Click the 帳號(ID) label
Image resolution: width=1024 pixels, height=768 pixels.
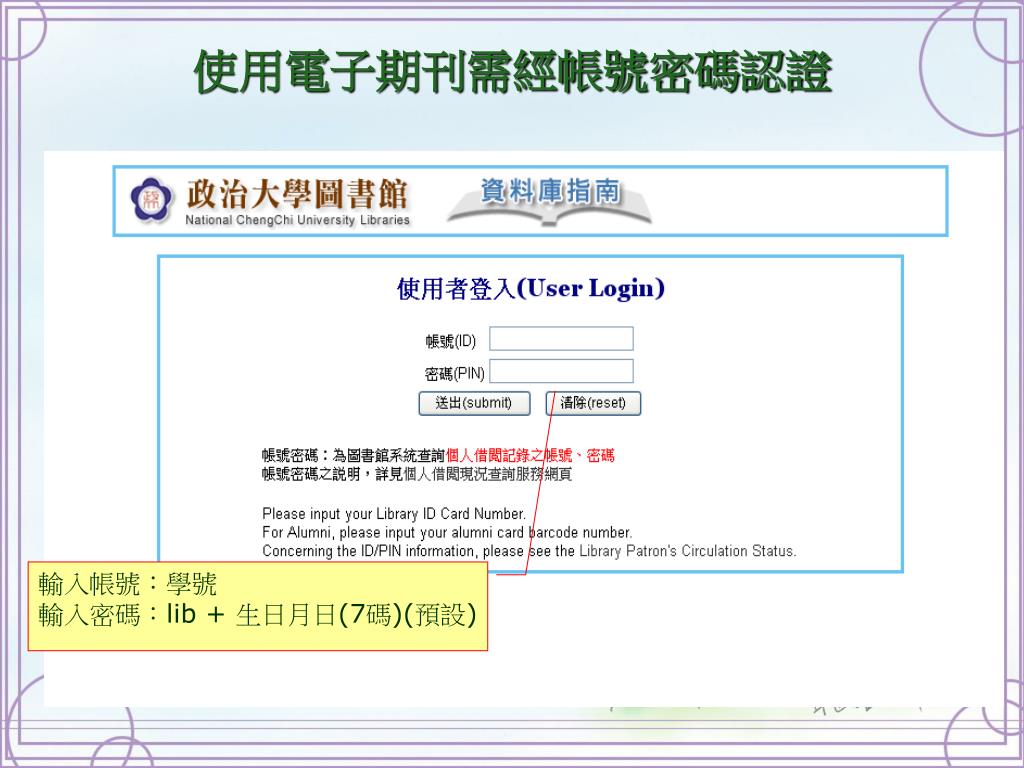[451, 341]
